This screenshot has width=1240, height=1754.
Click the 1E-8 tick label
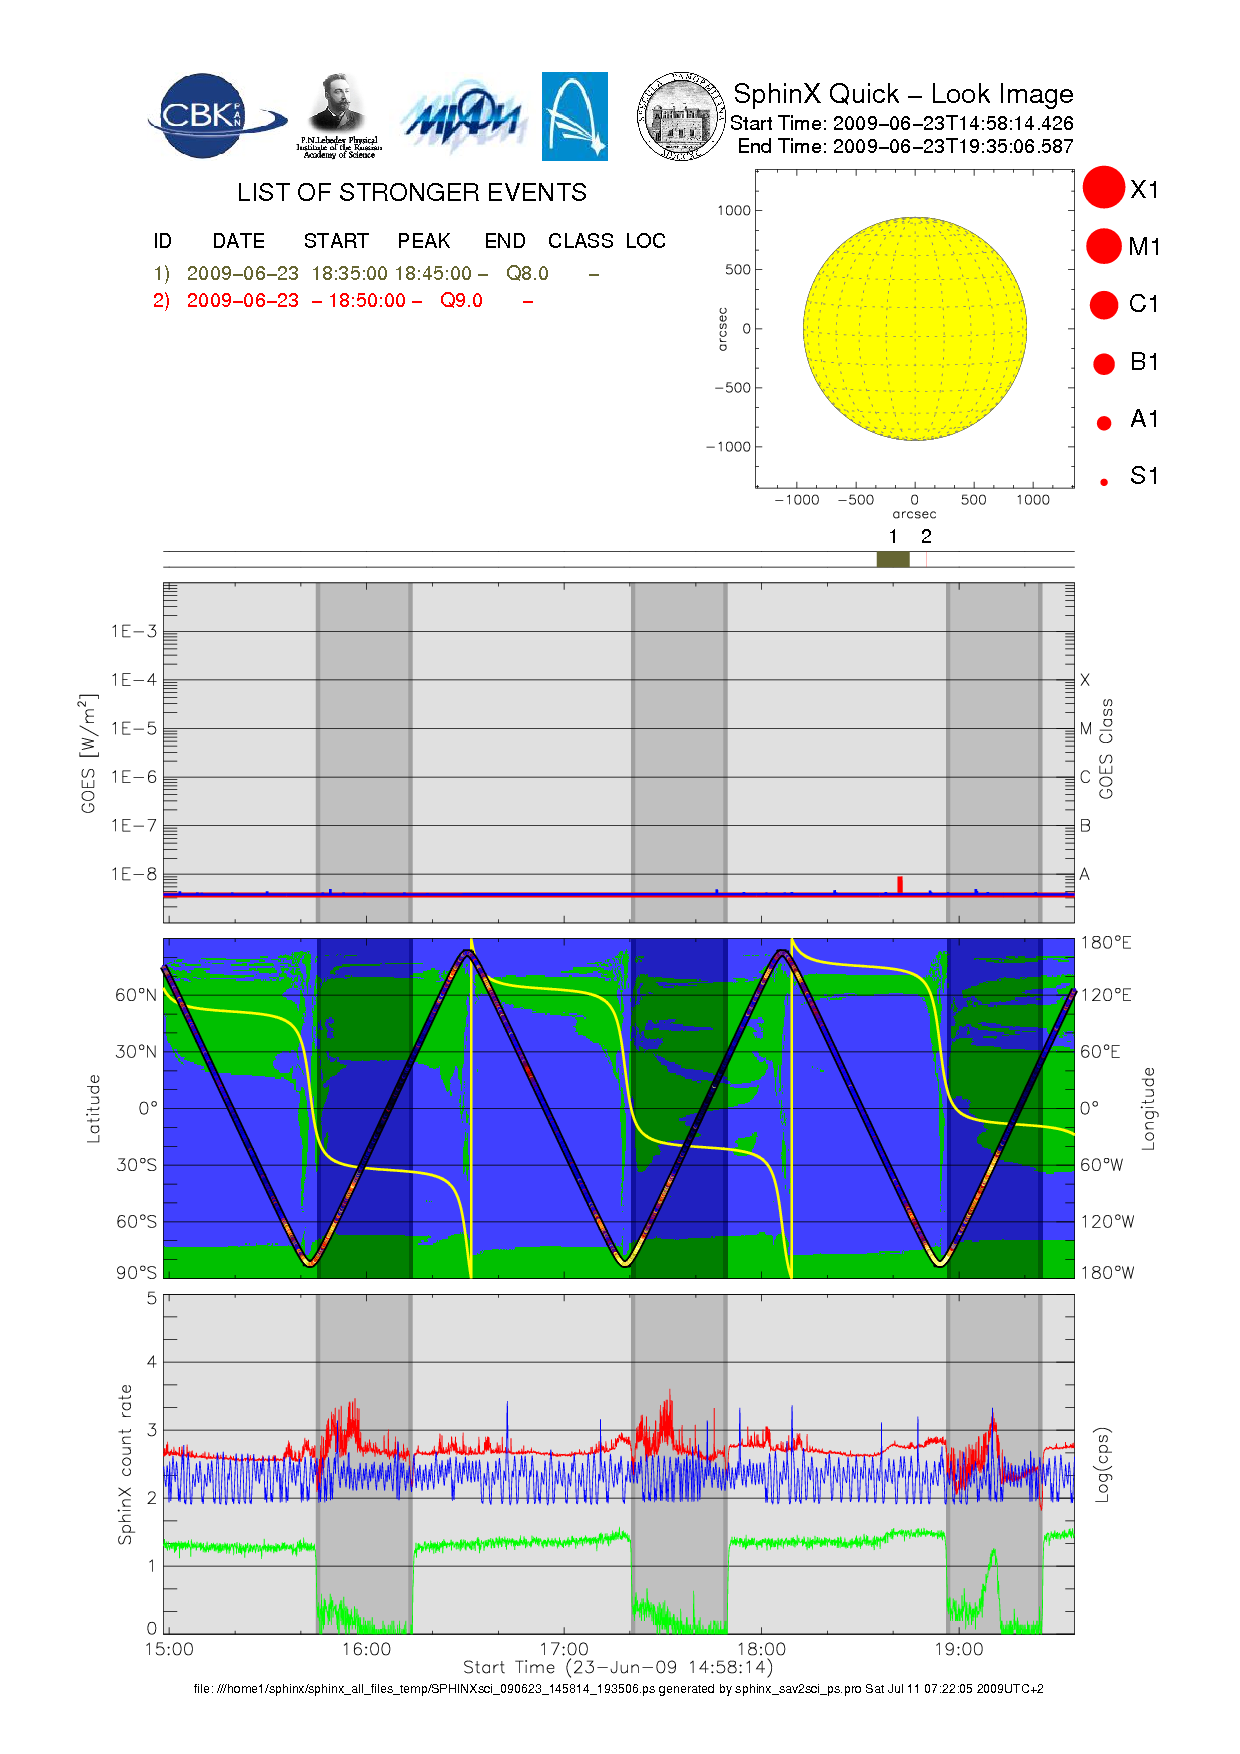coord(134,874)
